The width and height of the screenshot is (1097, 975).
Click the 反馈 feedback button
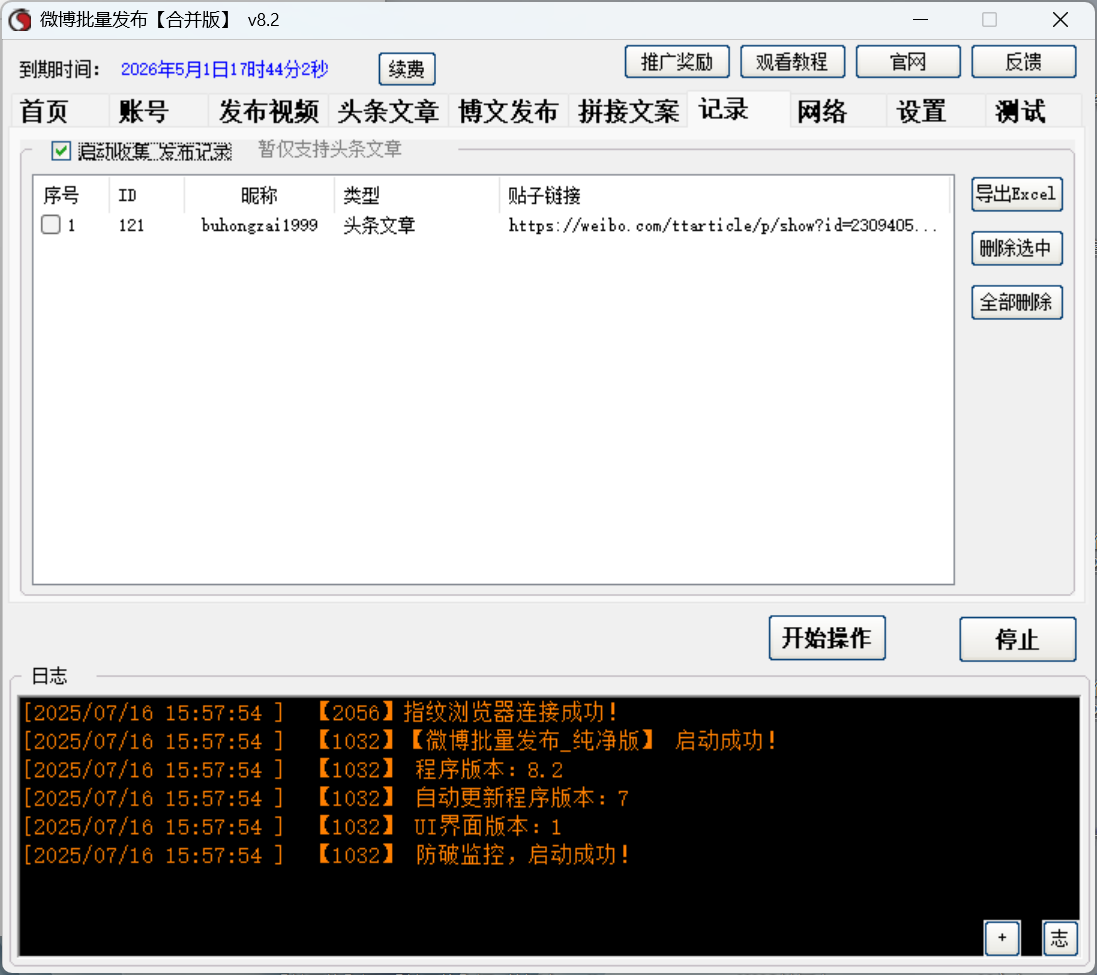[x=1024, y=62]
